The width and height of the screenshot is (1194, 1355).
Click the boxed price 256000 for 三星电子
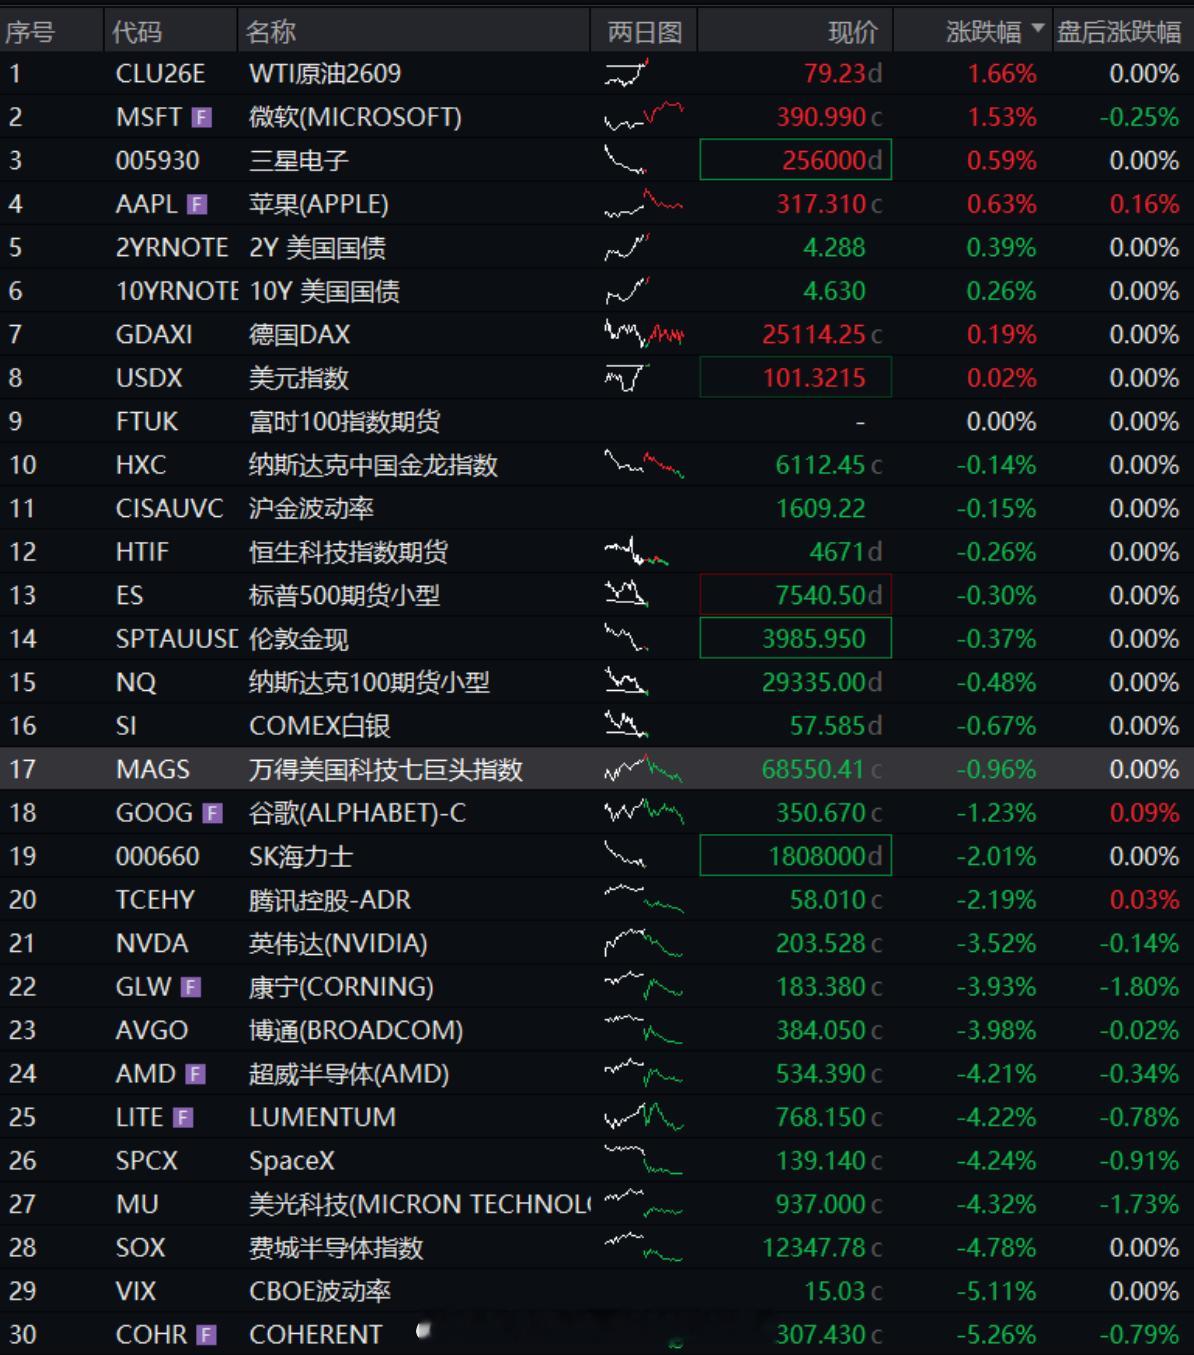tap(795, 160)
